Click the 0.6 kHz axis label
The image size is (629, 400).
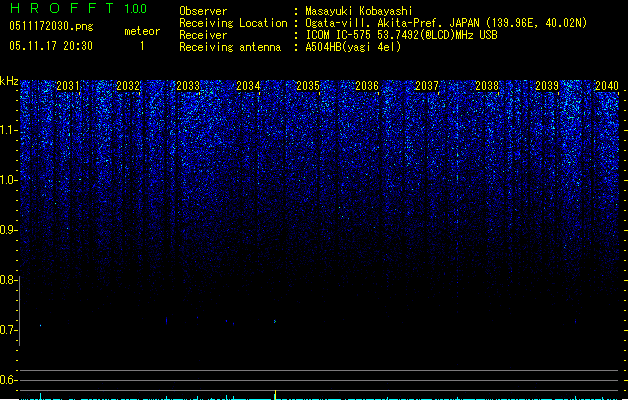(x=8, y=380)
